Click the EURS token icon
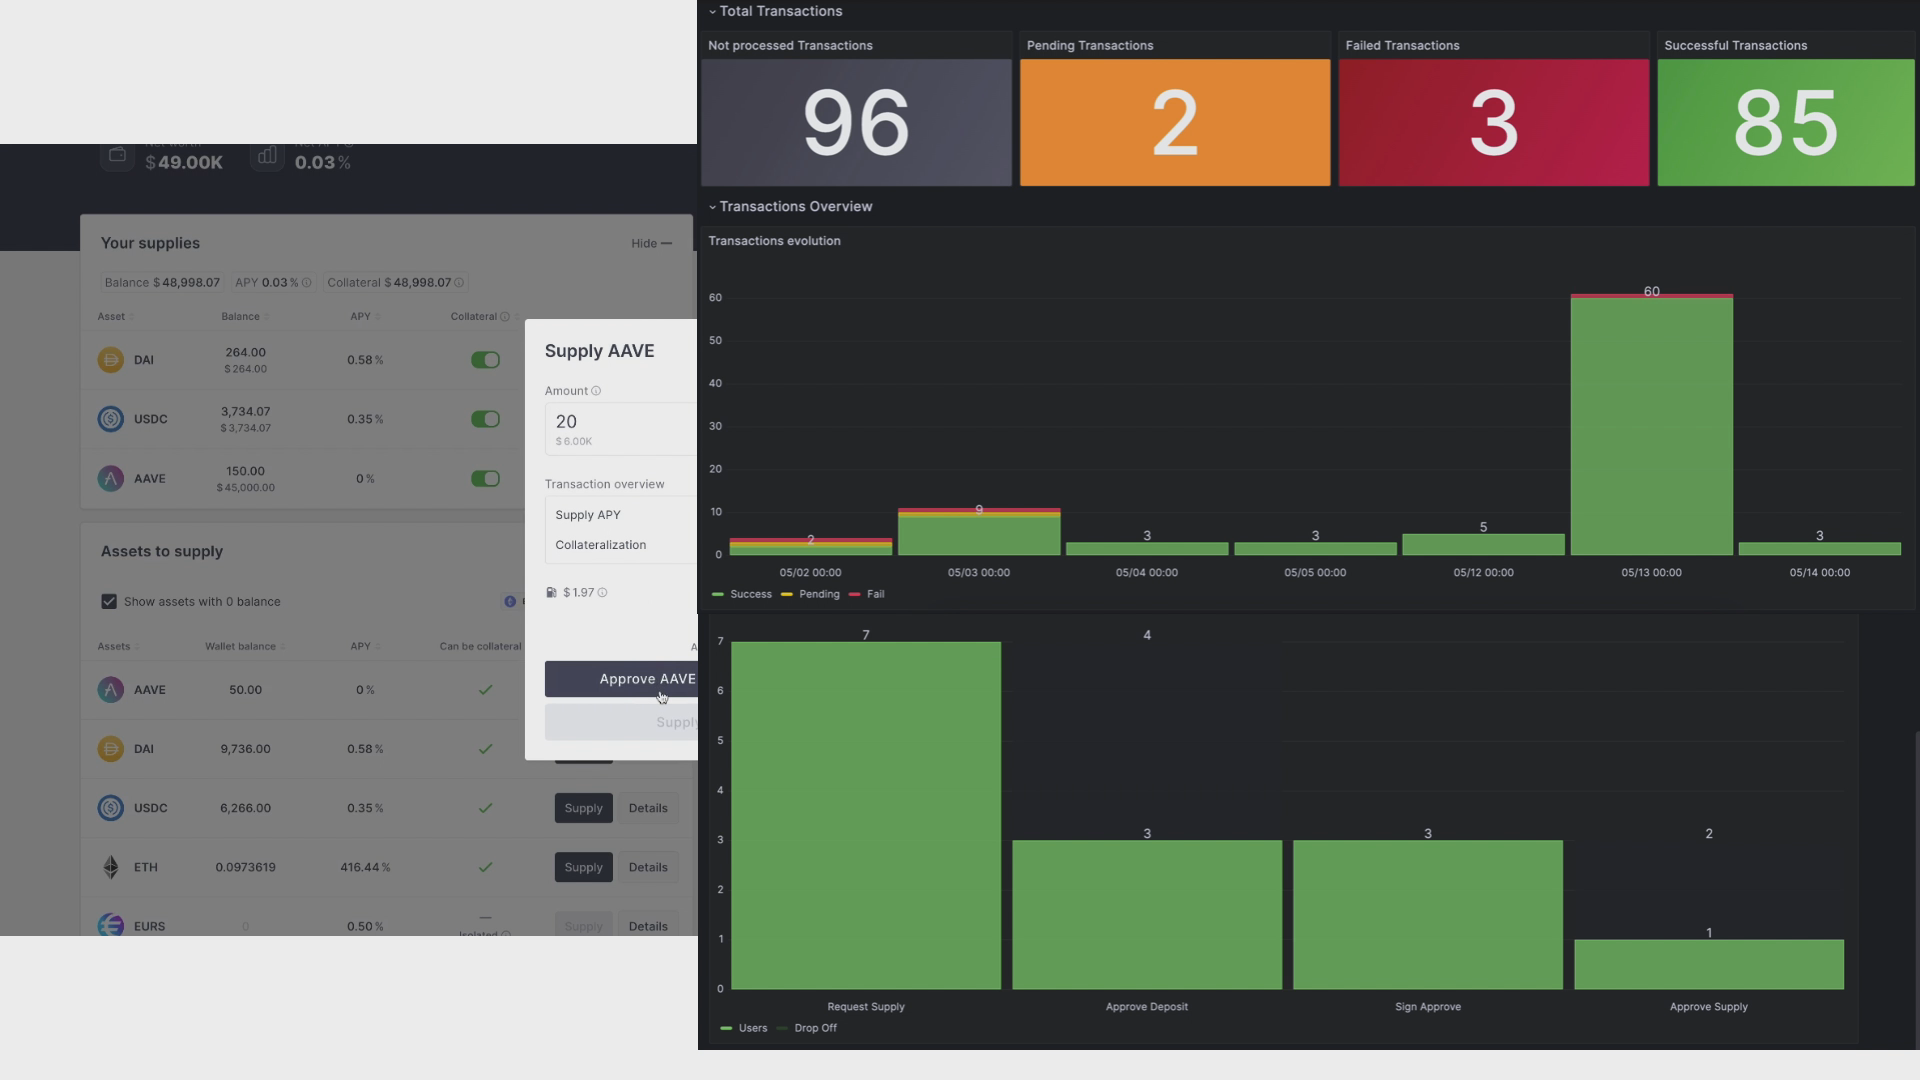This screenshot has width=1920, height=1080. [x=110, y=926]
